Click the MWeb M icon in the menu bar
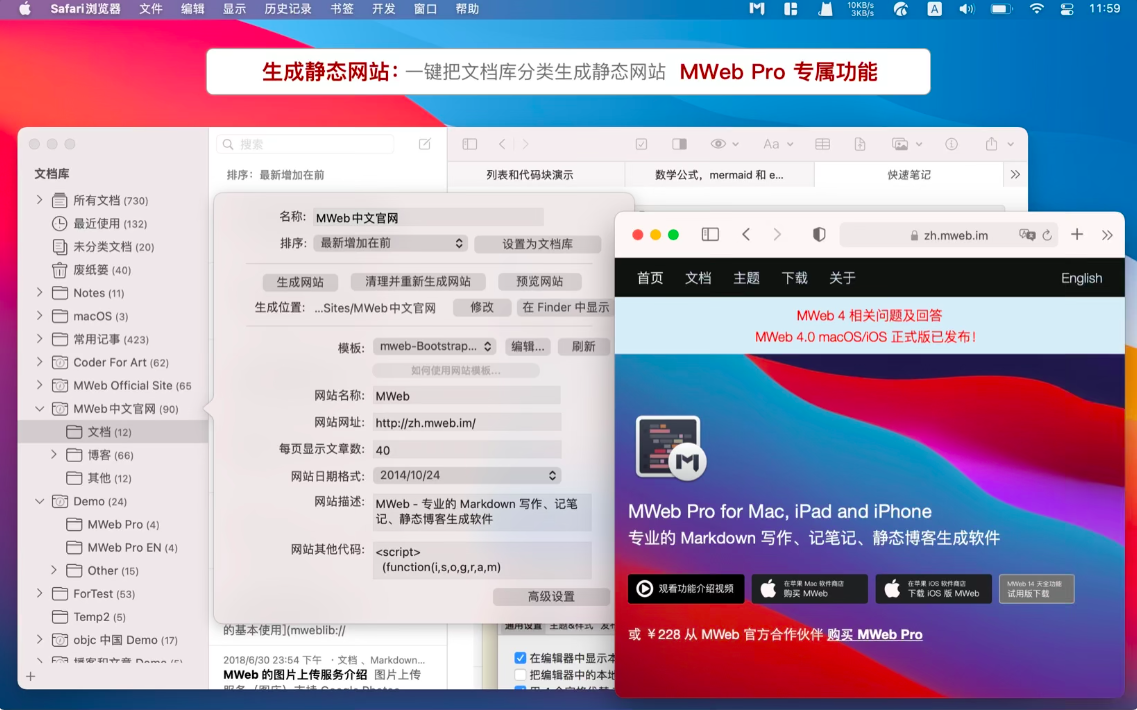This screenshot has width=1137, height=710. pyautogui.click(x=756, y=9)
